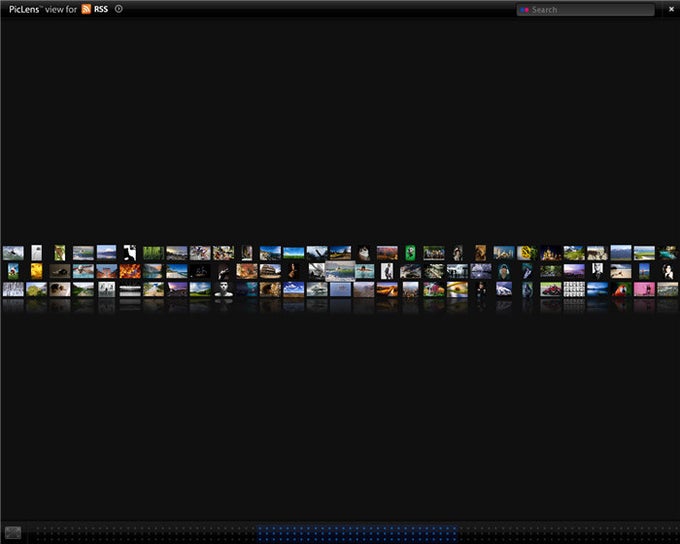Open the Mount Fuji thumbnail in top row

106,252
